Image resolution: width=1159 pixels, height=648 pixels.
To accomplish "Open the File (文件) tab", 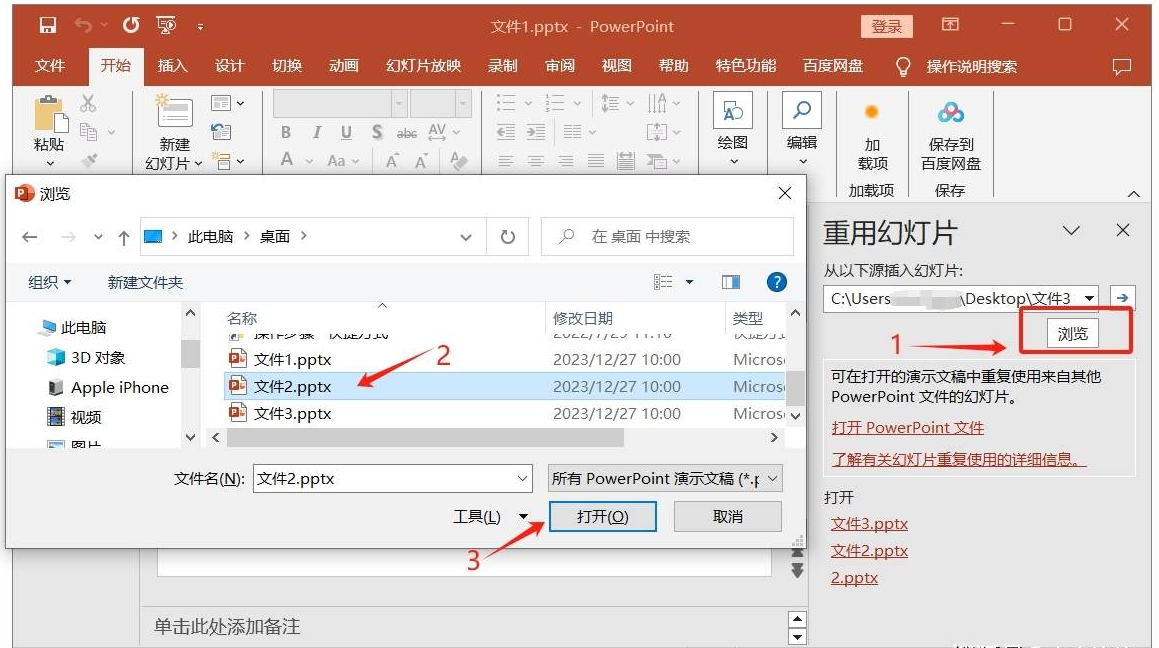I will (x=50, y=66).
